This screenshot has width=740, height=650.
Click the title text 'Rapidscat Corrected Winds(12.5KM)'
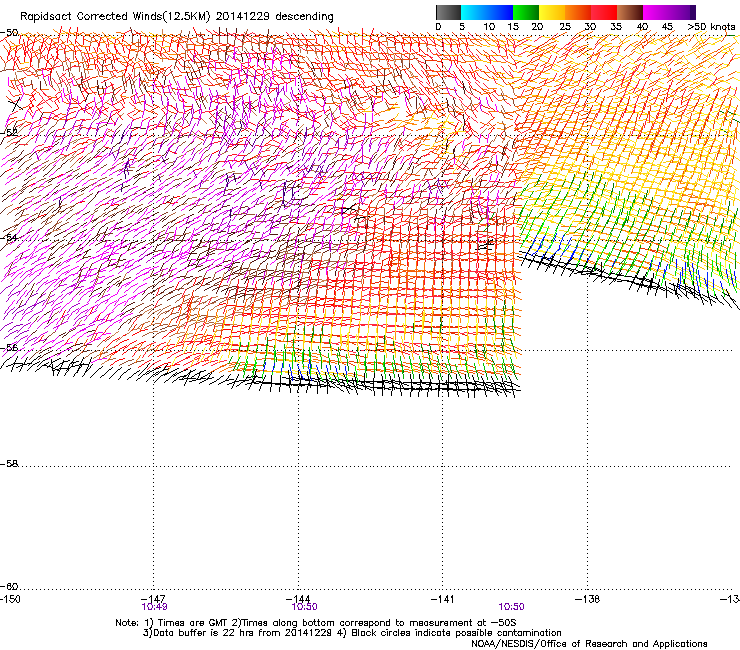point(115,17)
